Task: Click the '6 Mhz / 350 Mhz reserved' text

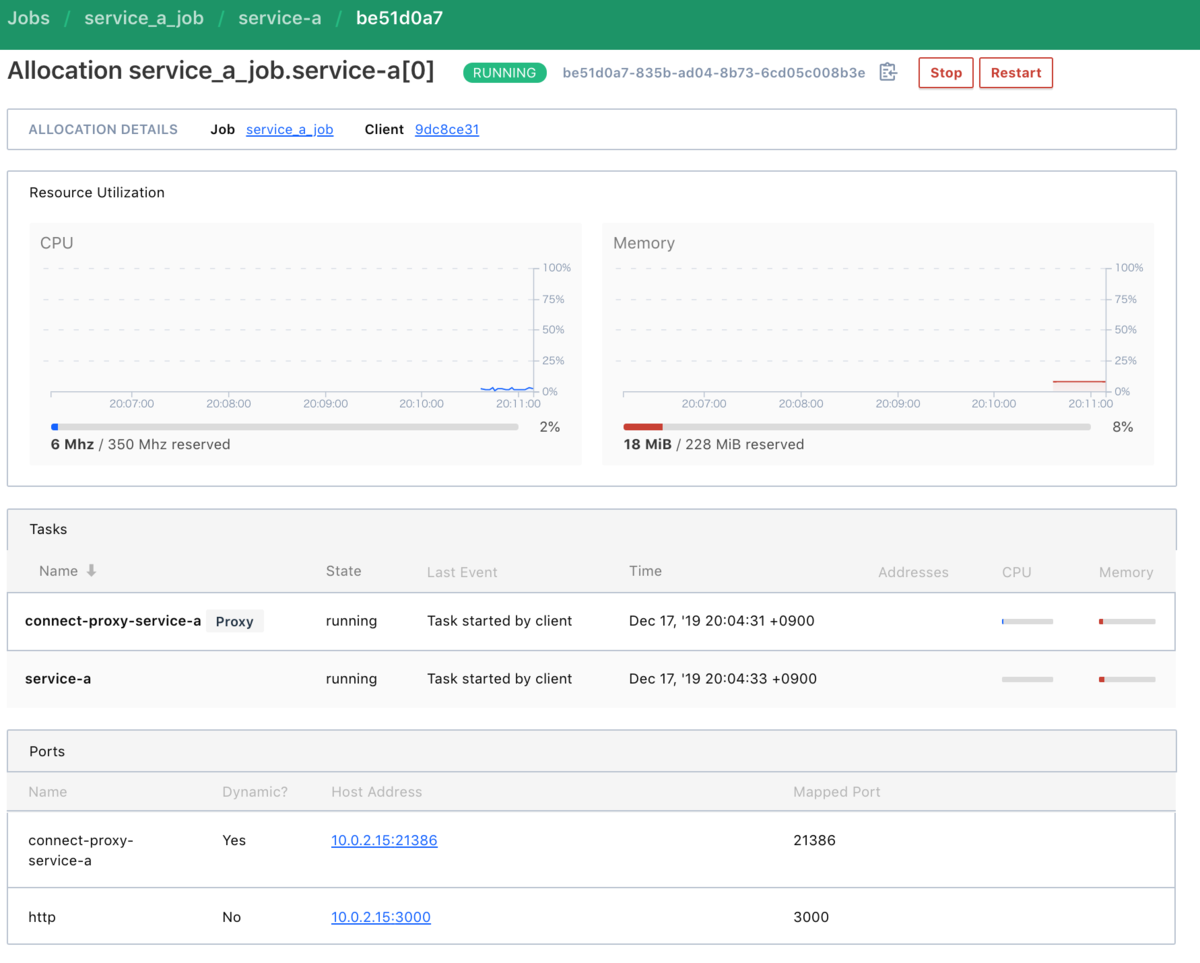Action: [141, 444]
